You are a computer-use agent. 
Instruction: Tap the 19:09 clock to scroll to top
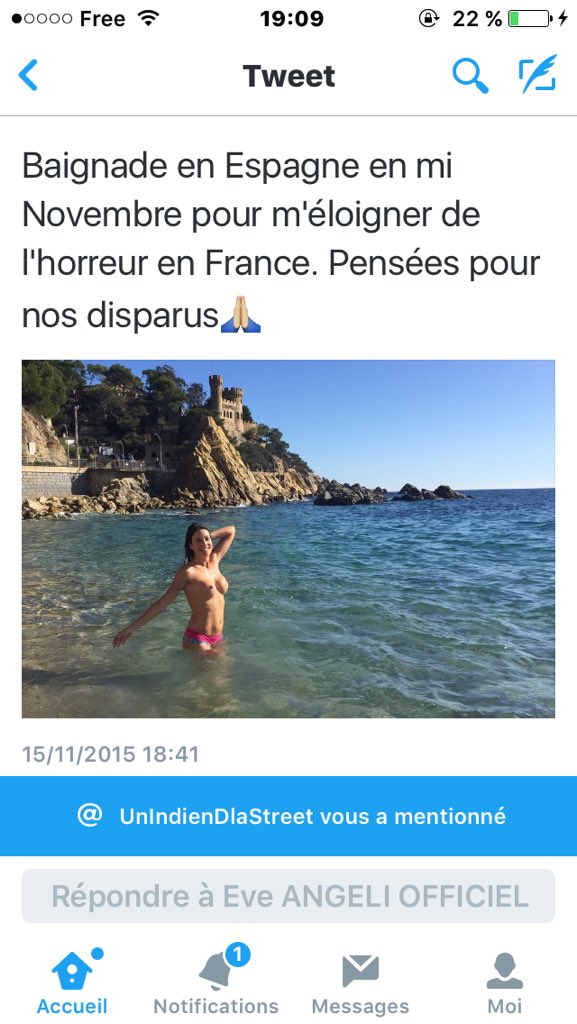click(291, 18)
